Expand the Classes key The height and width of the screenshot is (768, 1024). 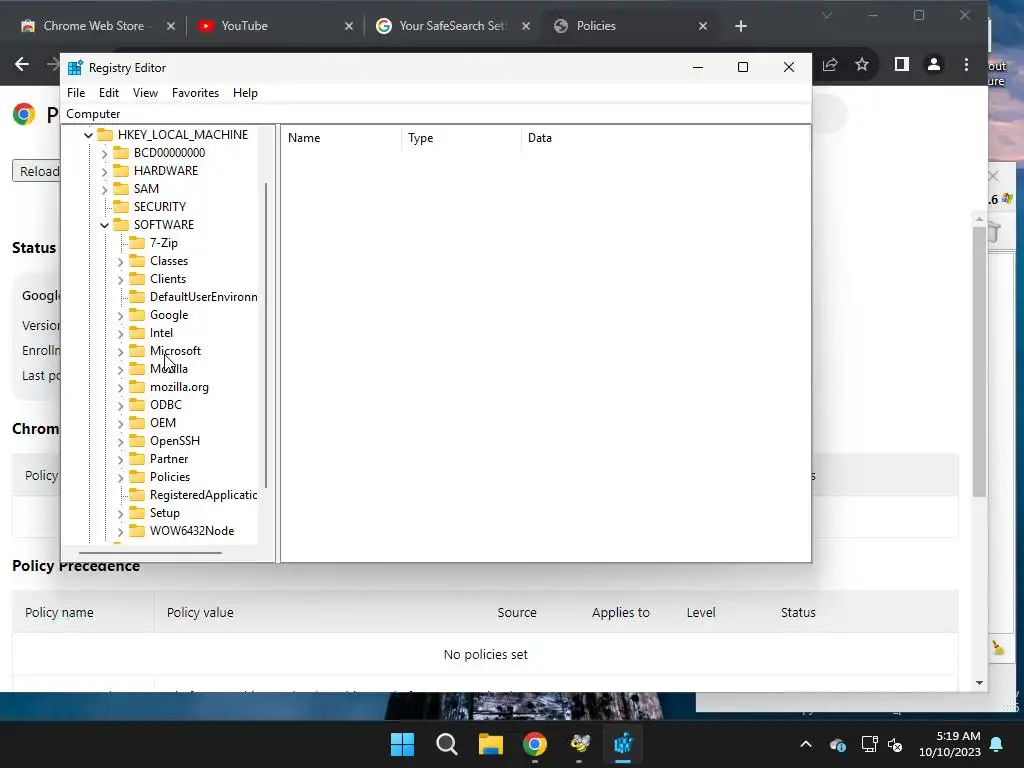(120, 261)
